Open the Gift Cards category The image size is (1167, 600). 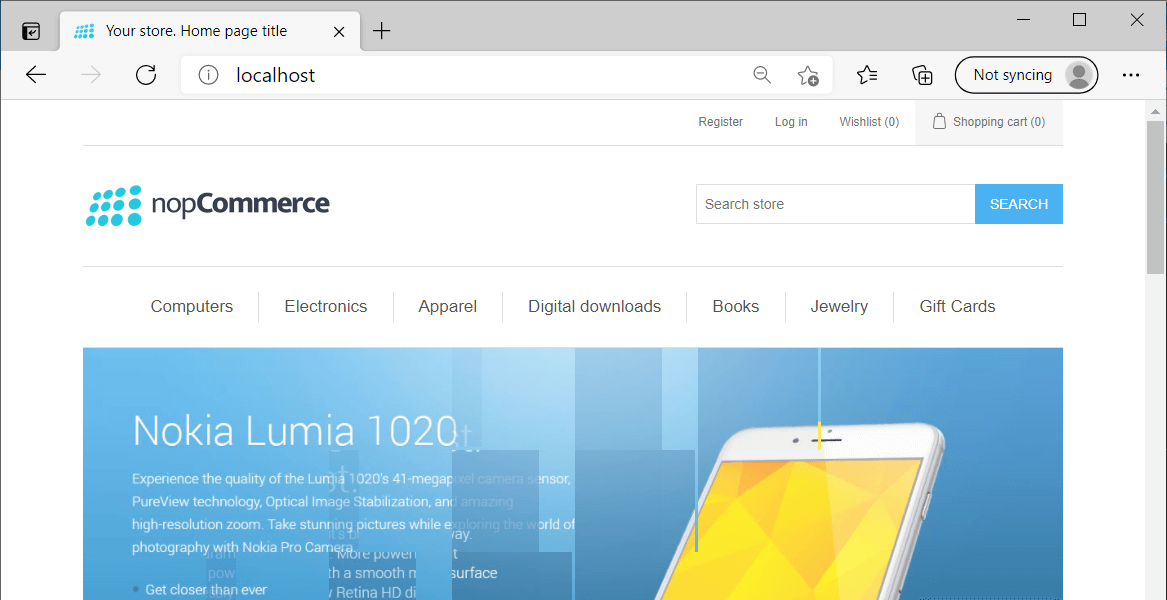pos(957,306)
